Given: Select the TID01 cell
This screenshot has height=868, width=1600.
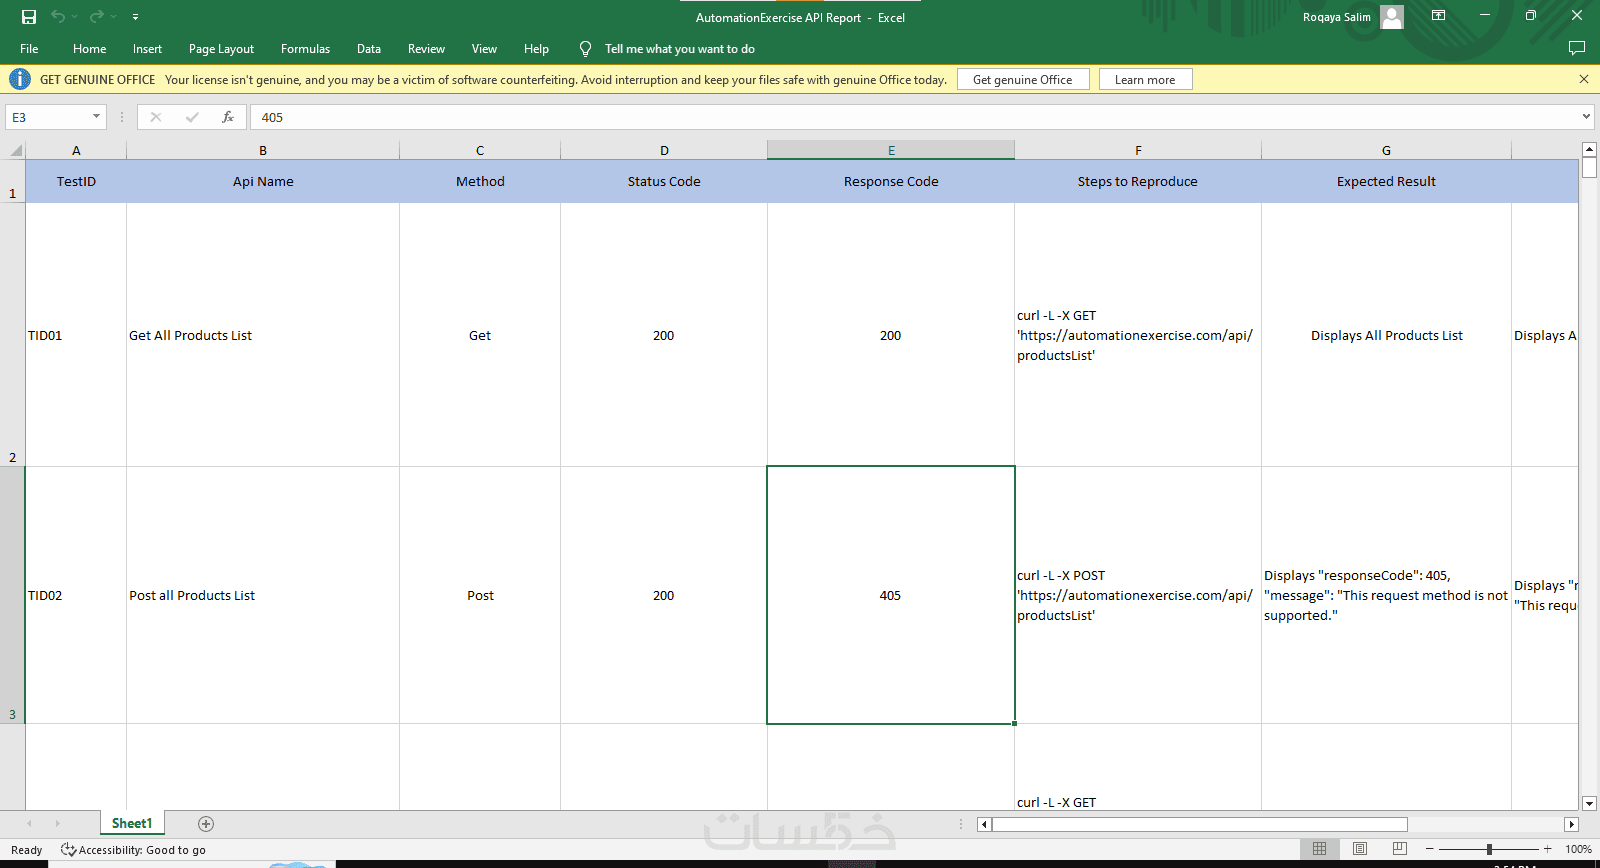Looking at the screenshot, I should point(76,335).
